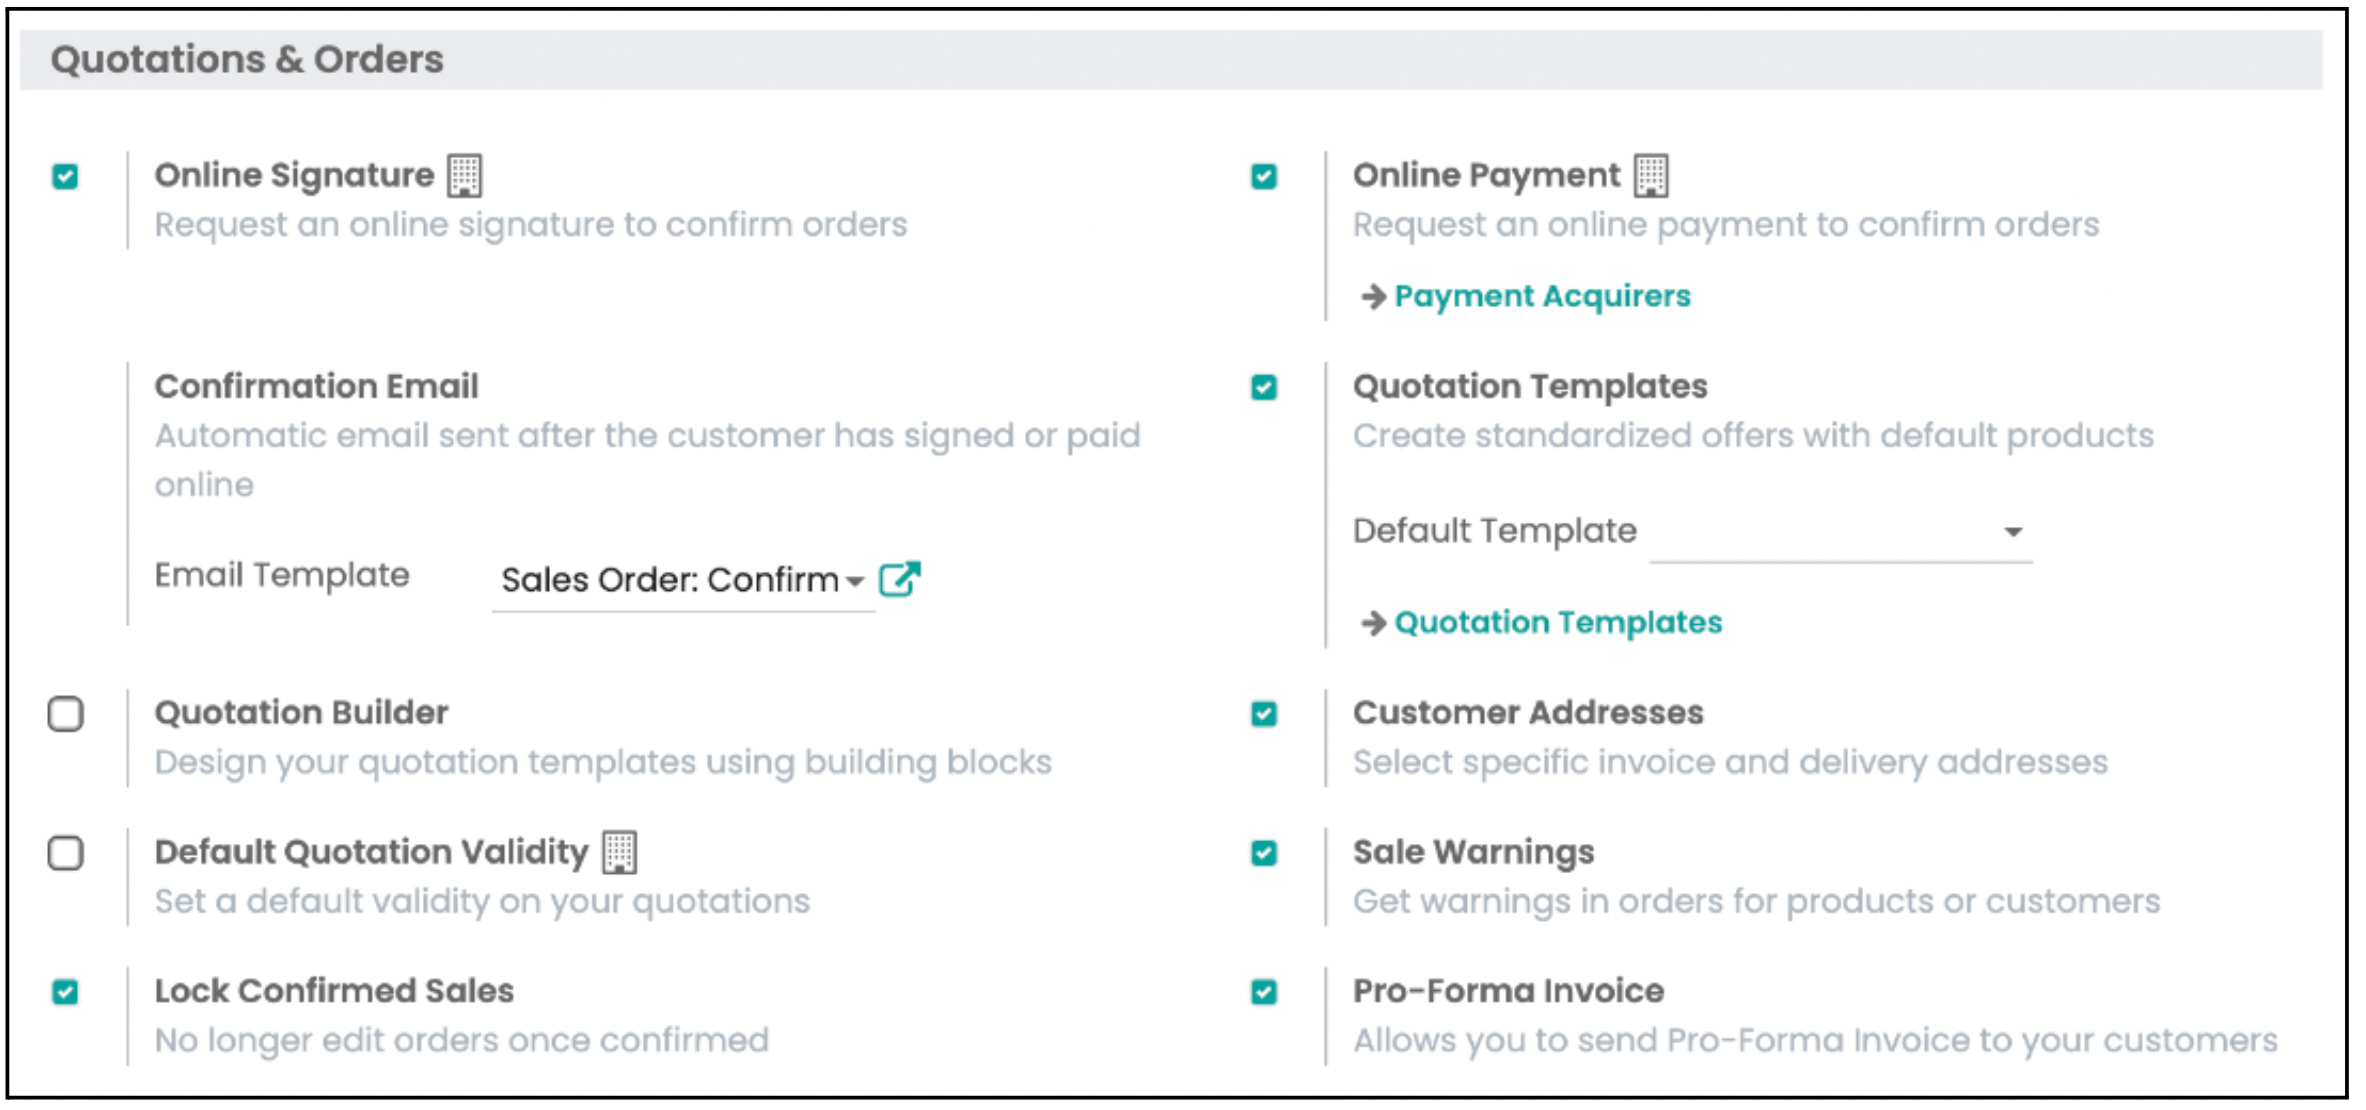Image resolution: width=2366 pixels, height=1110 pixels.
Task: Expand the Default Template dropdown arrow
Action: pos(2013,532)
